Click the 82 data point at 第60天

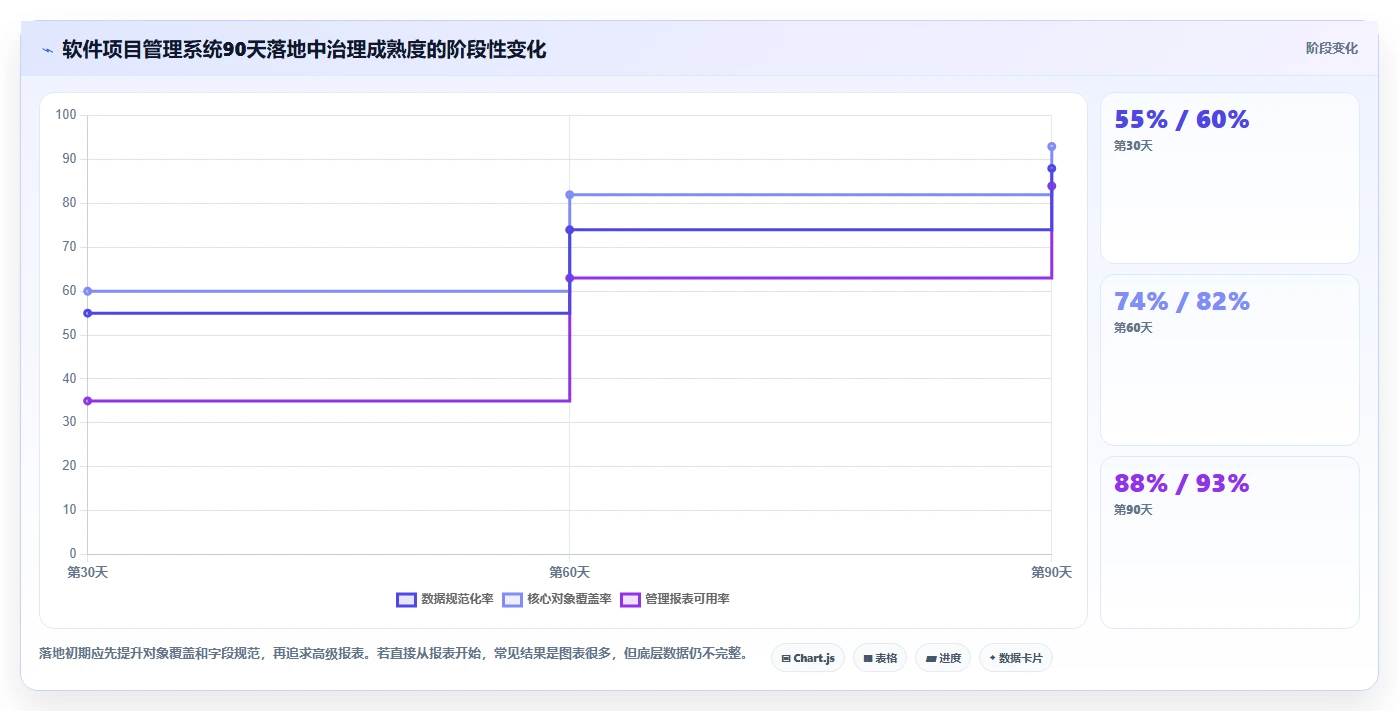[569, 195]
